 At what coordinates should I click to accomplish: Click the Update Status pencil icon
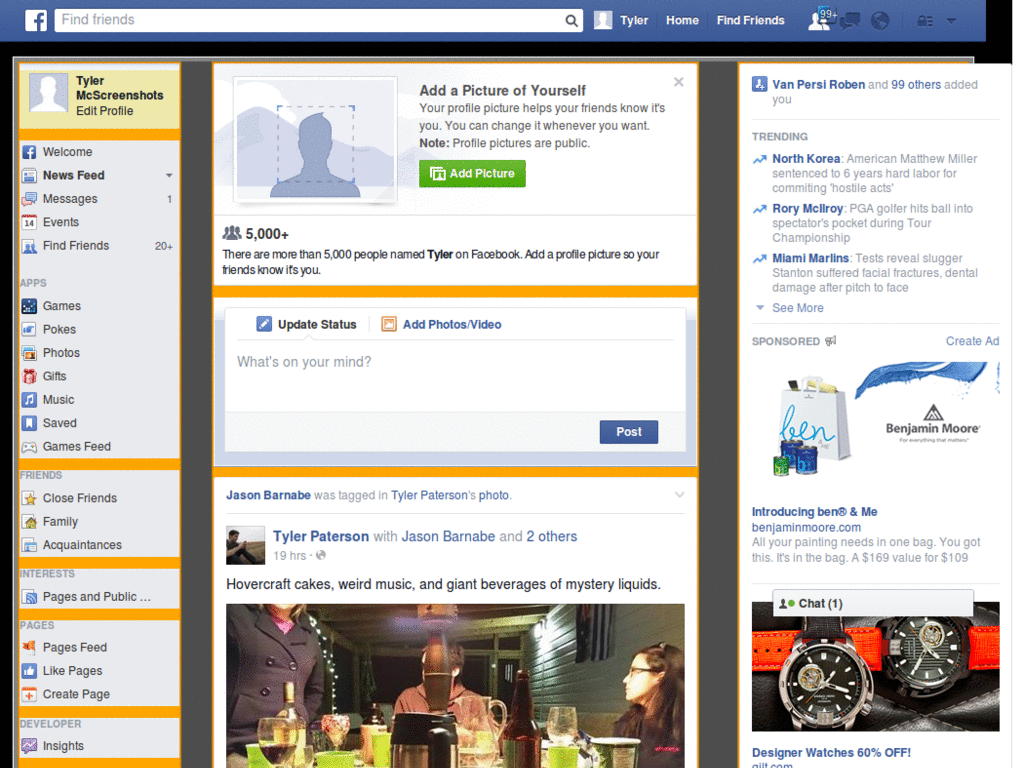pos(264,324)
